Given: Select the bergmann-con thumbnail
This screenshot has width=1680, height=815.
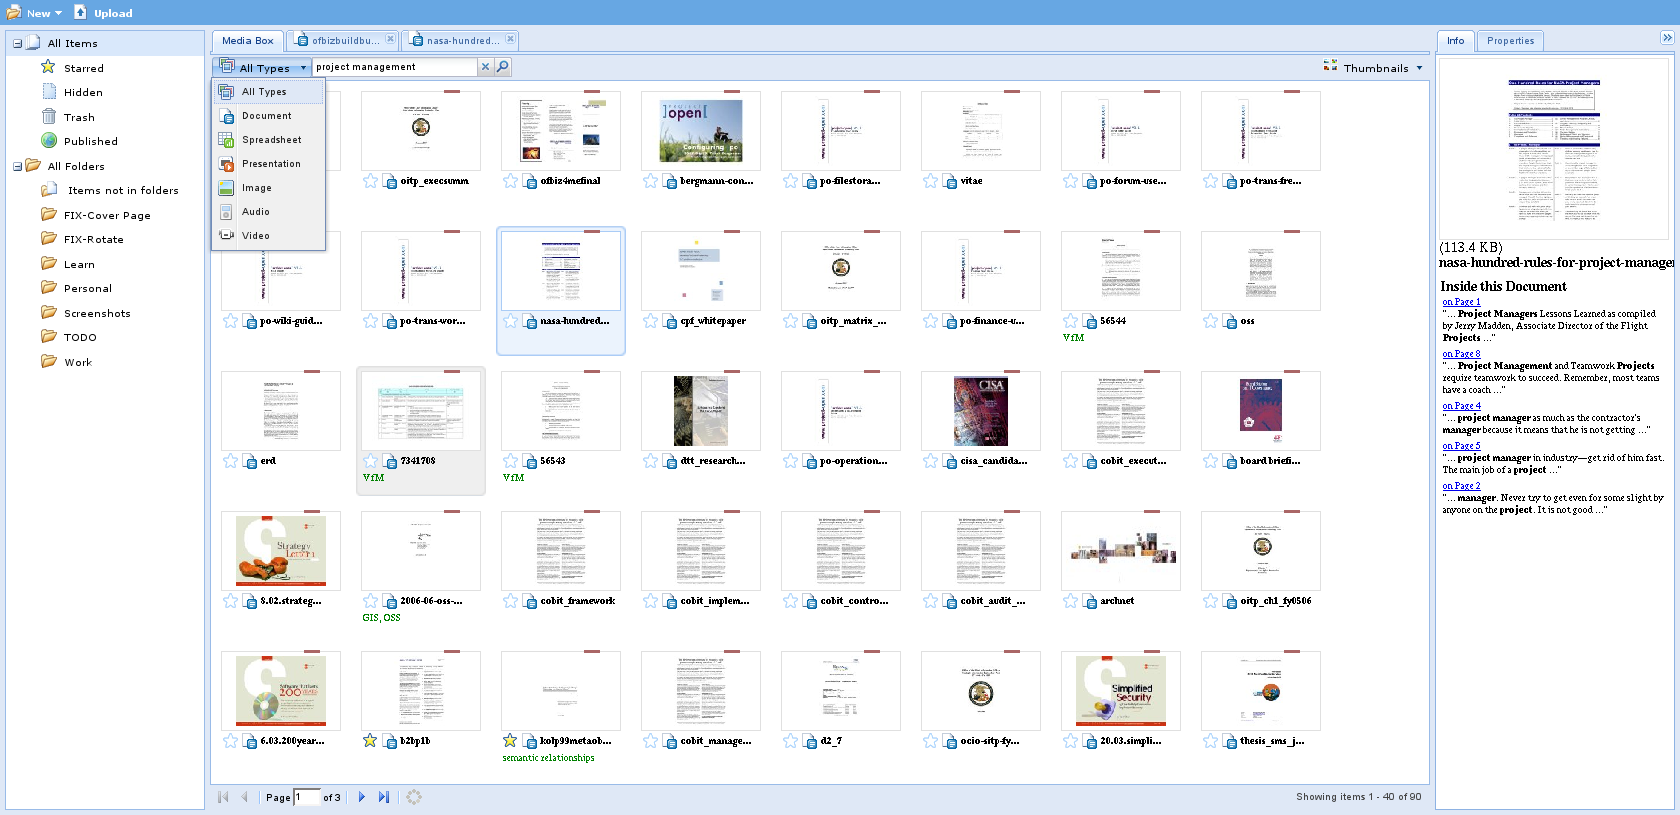Looking at the screenshot, I should pos(701,131).
